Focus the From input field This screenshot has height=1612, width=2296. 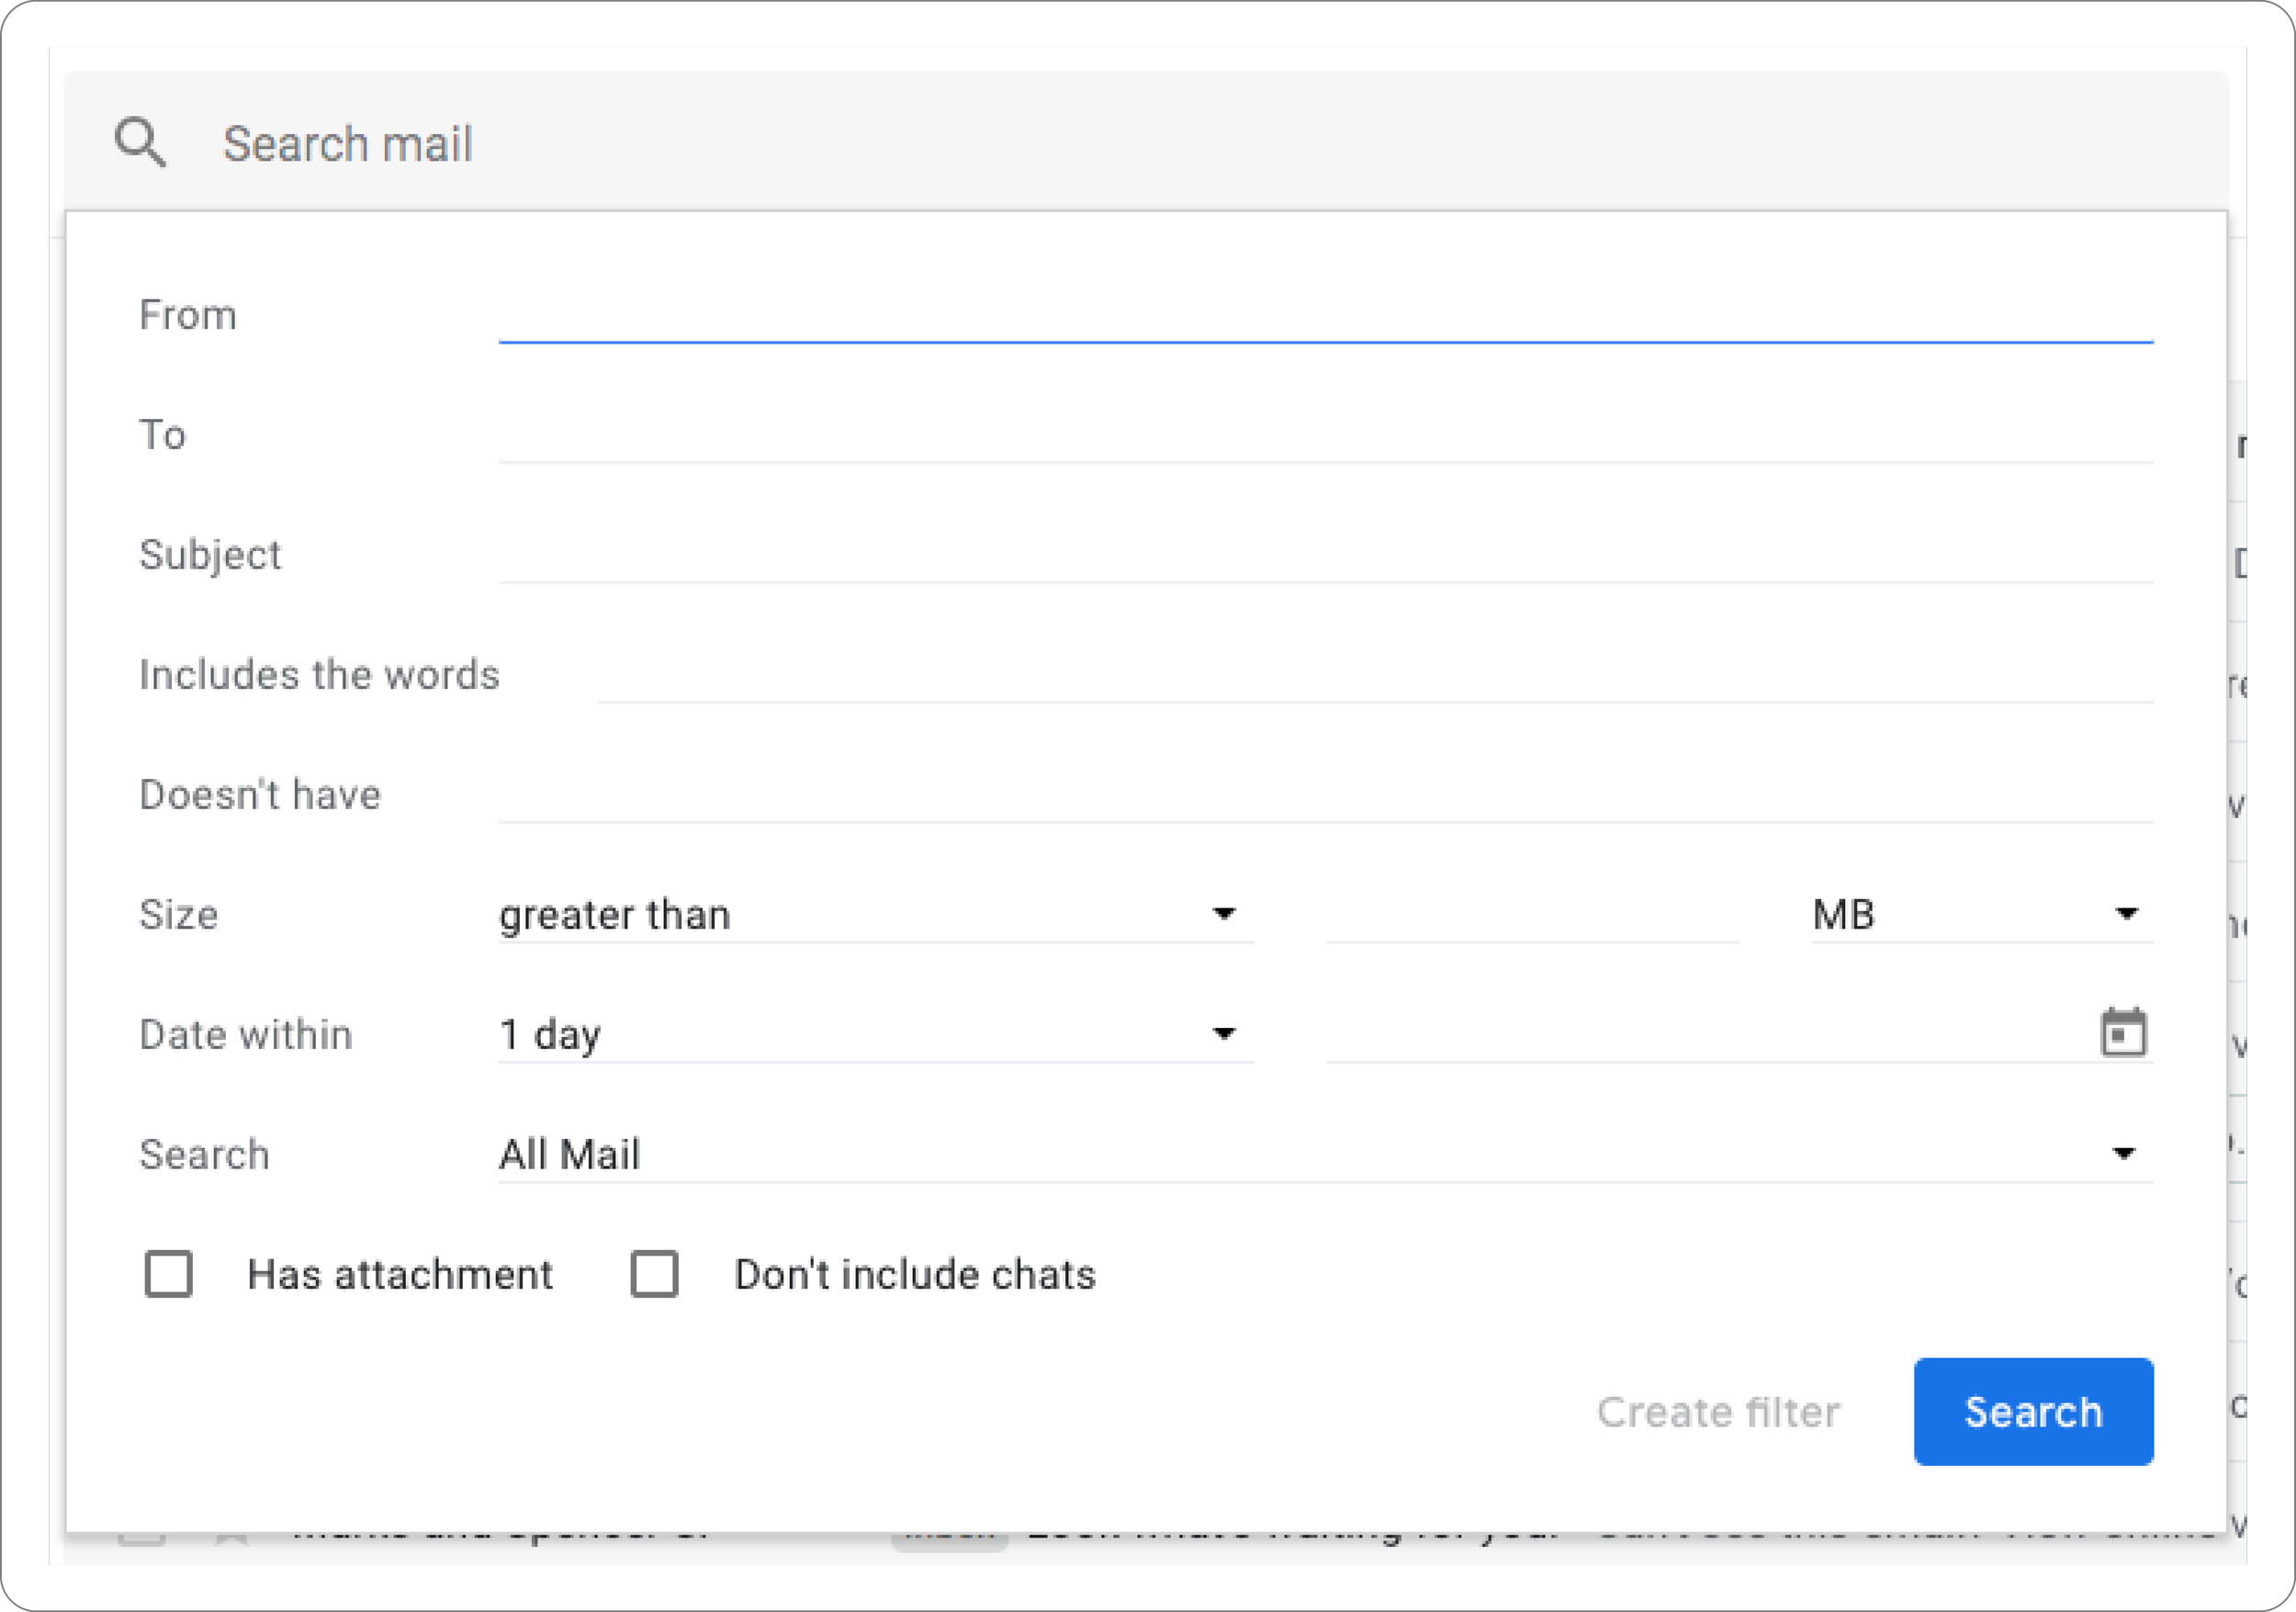point(1325,317)
